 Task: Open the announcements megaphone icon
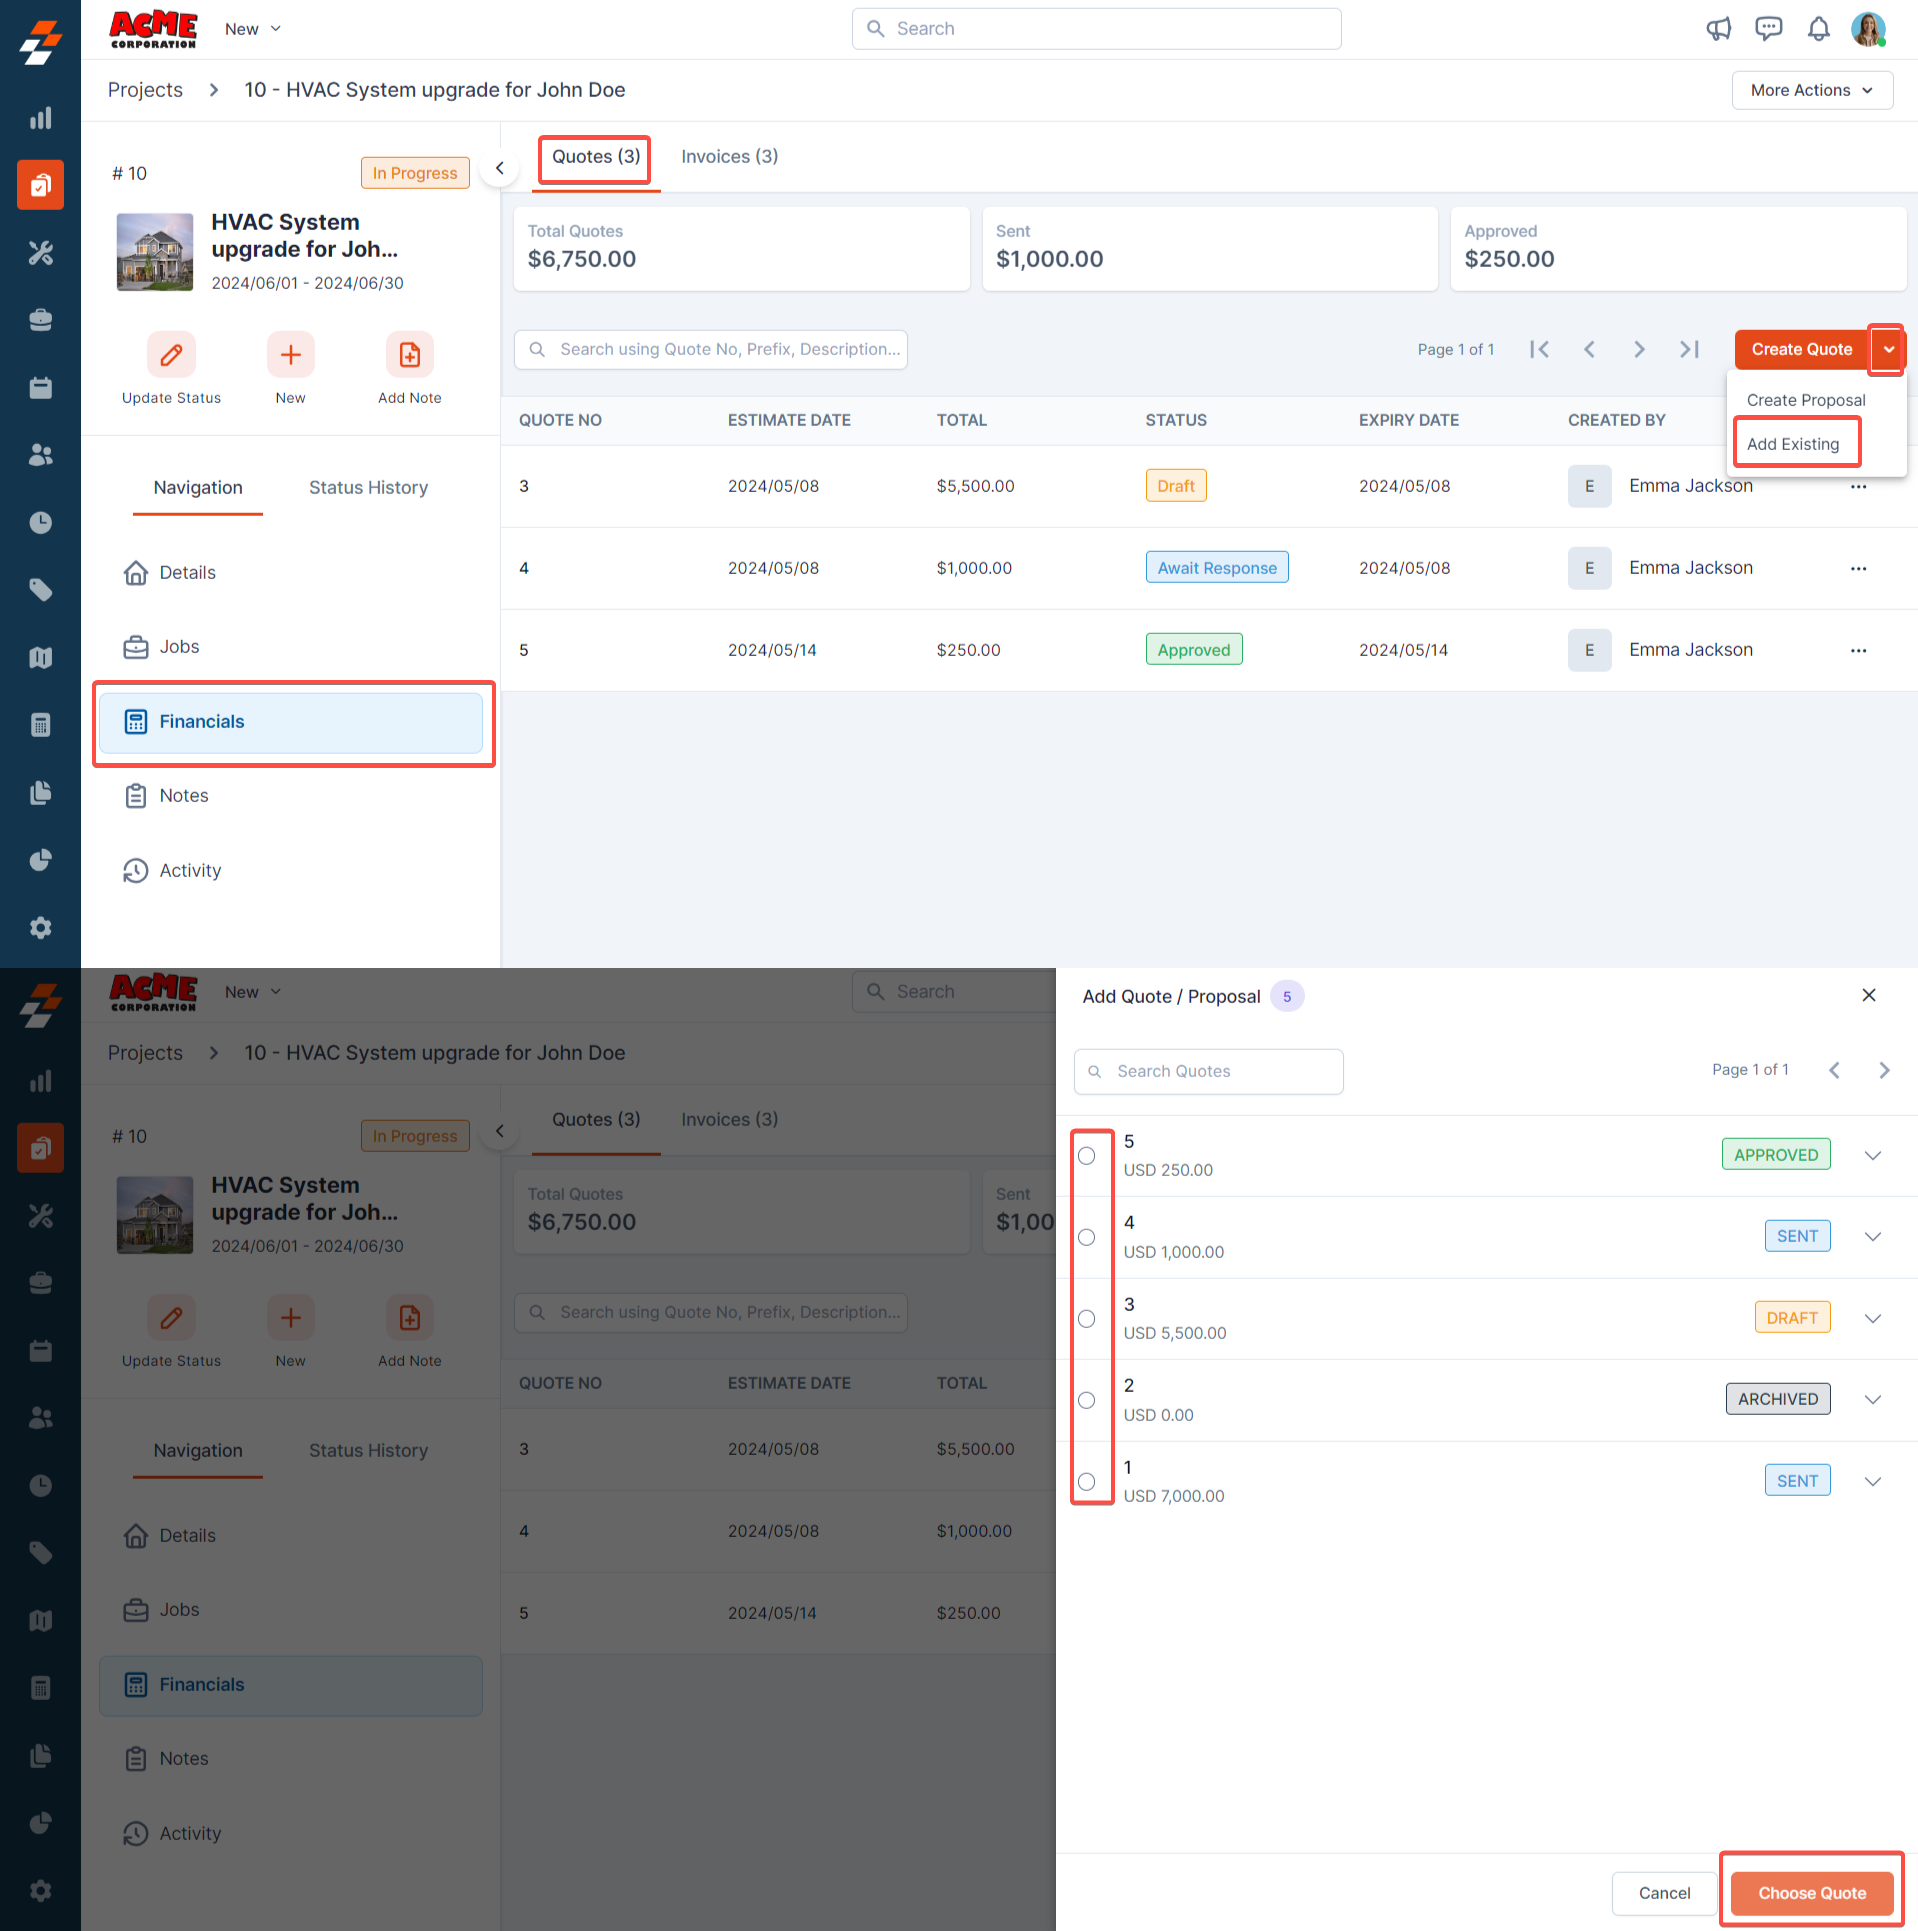point(1718,29)
